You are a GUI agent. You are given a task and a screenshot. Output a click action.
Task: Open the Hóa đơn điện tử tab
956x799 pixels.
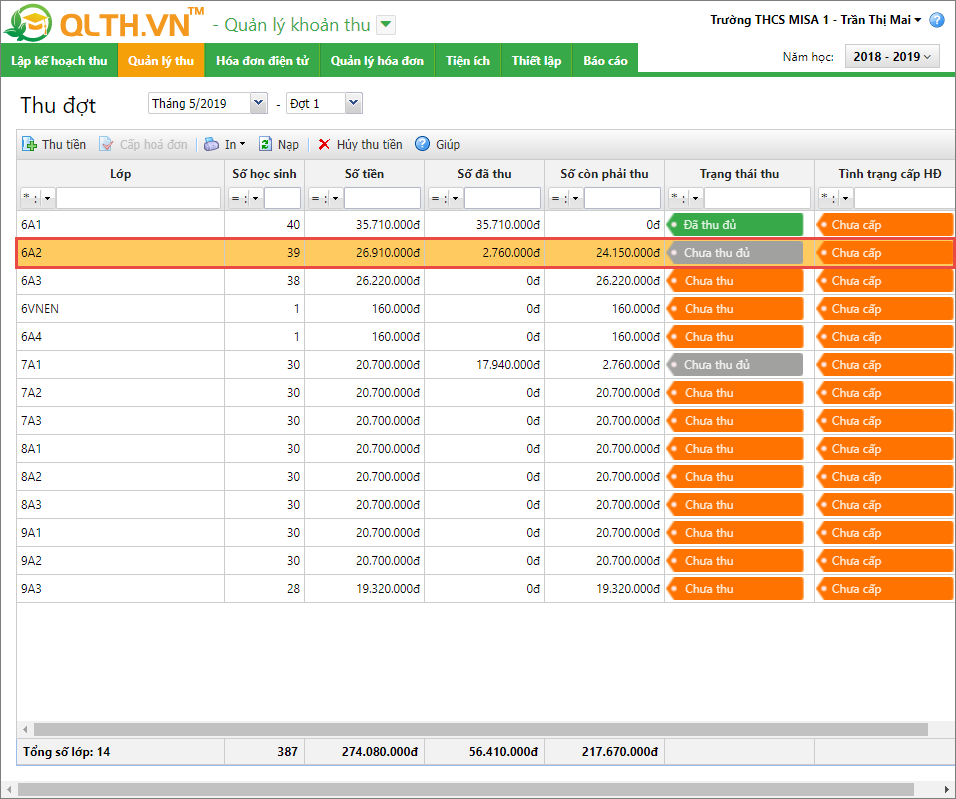point(262,61)
